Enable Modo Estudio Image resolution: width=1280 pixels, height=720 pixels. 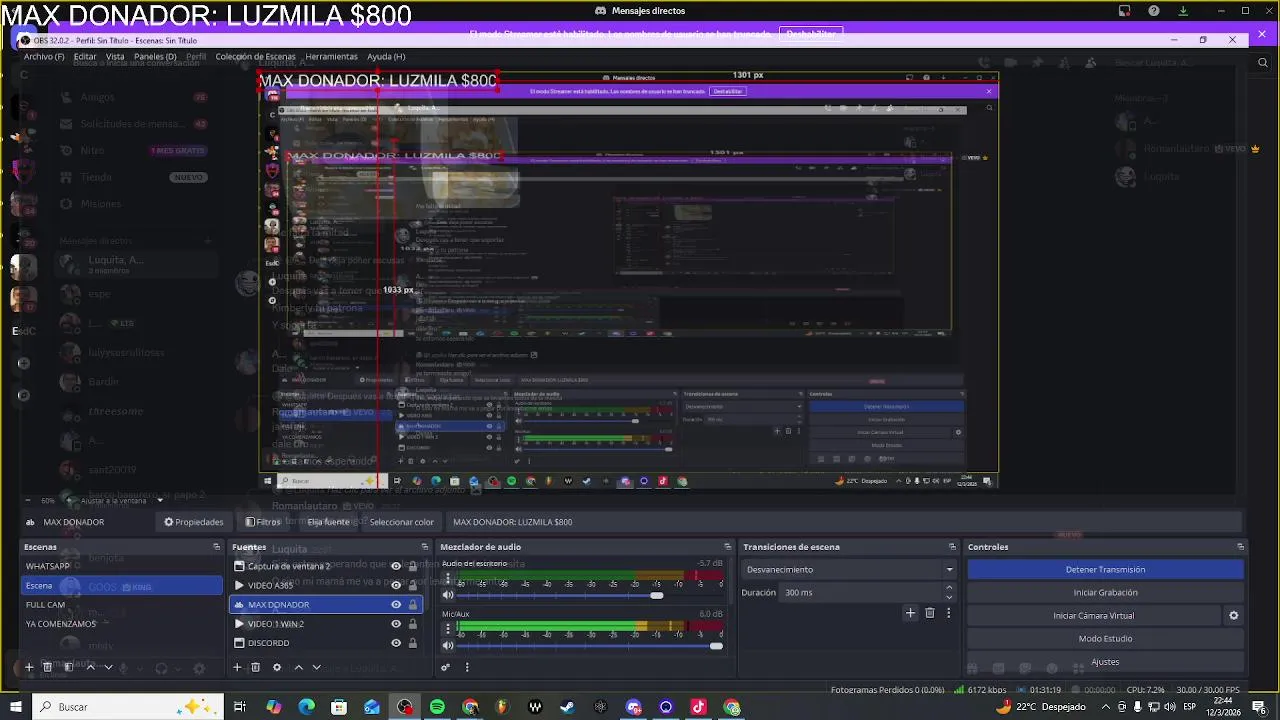click(1105, 639)
